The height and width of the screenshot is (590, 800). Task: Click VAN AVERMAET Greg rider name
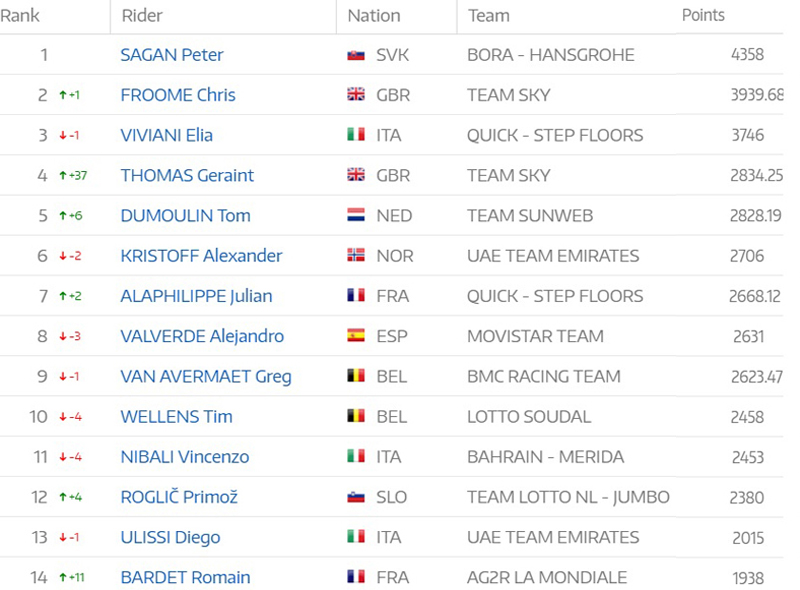(x=206, y=377)
